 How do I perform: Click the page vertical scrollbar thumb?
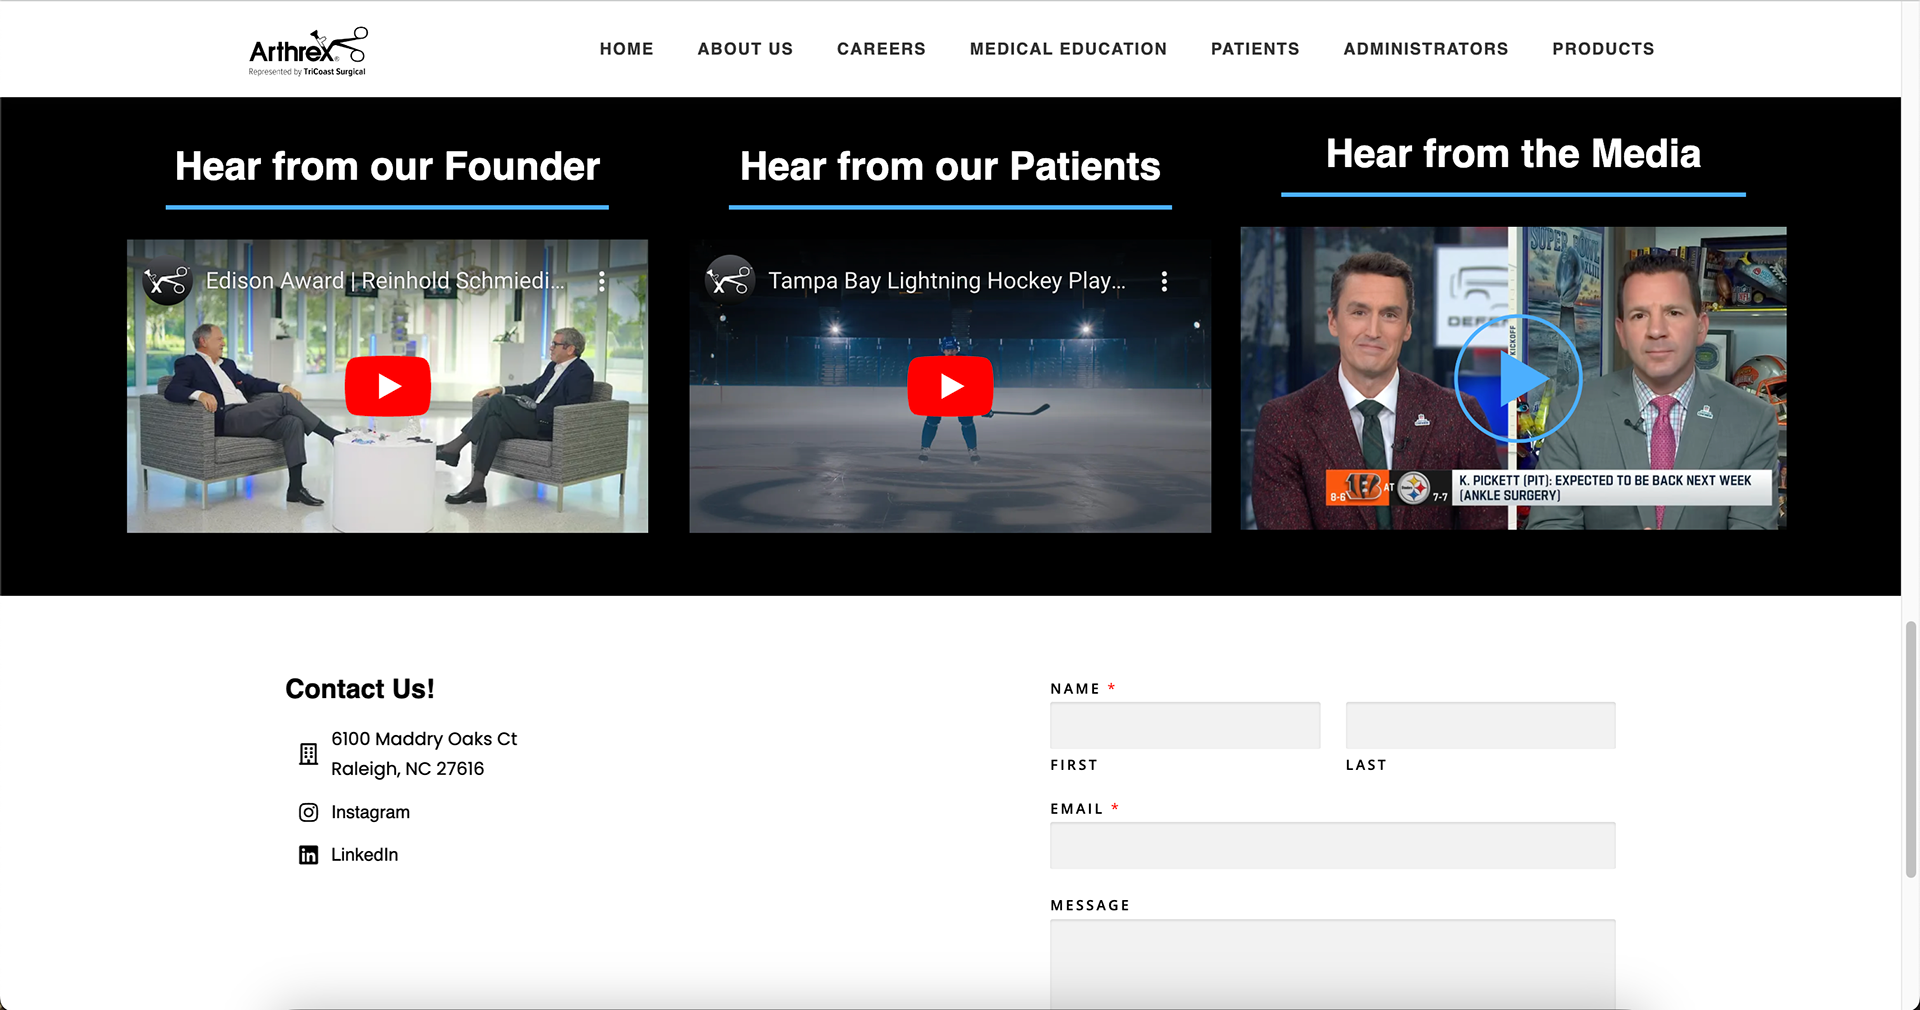[x=1911, y=750]
